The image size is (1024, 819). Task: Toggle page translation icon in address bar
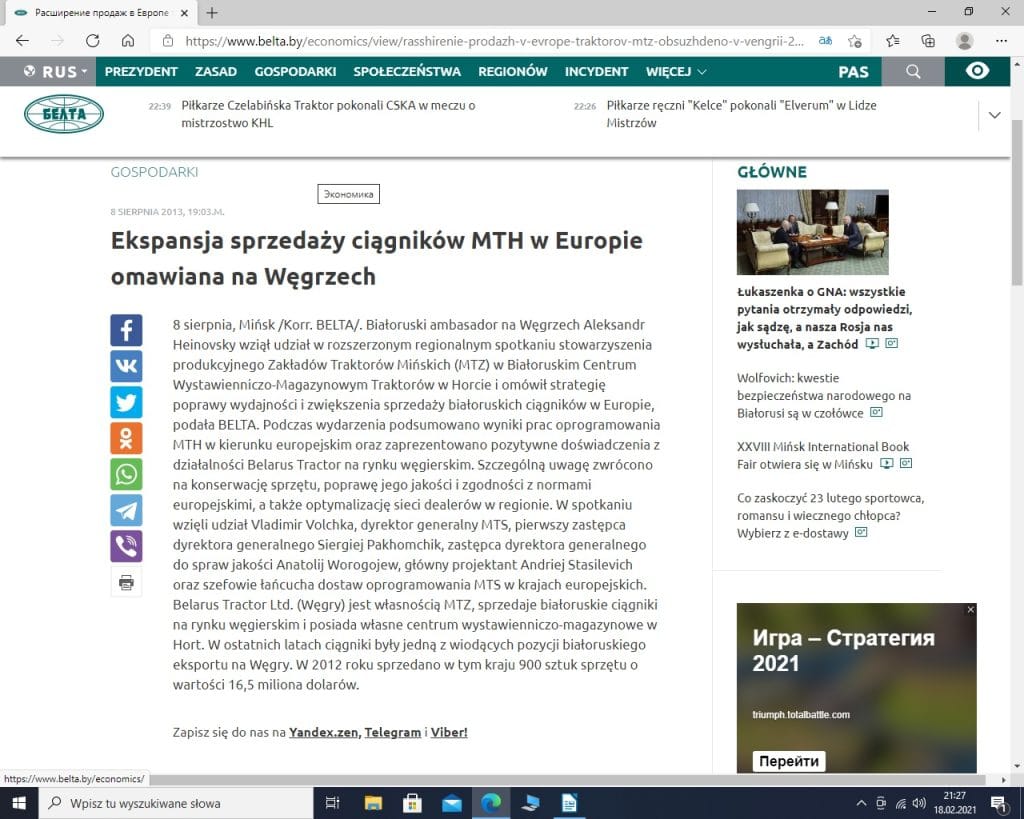(825, 41)
